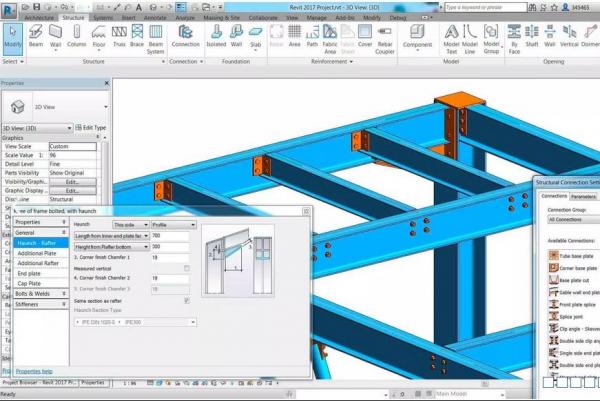Uncheck Same section as rafter

[x=186, y=299]
